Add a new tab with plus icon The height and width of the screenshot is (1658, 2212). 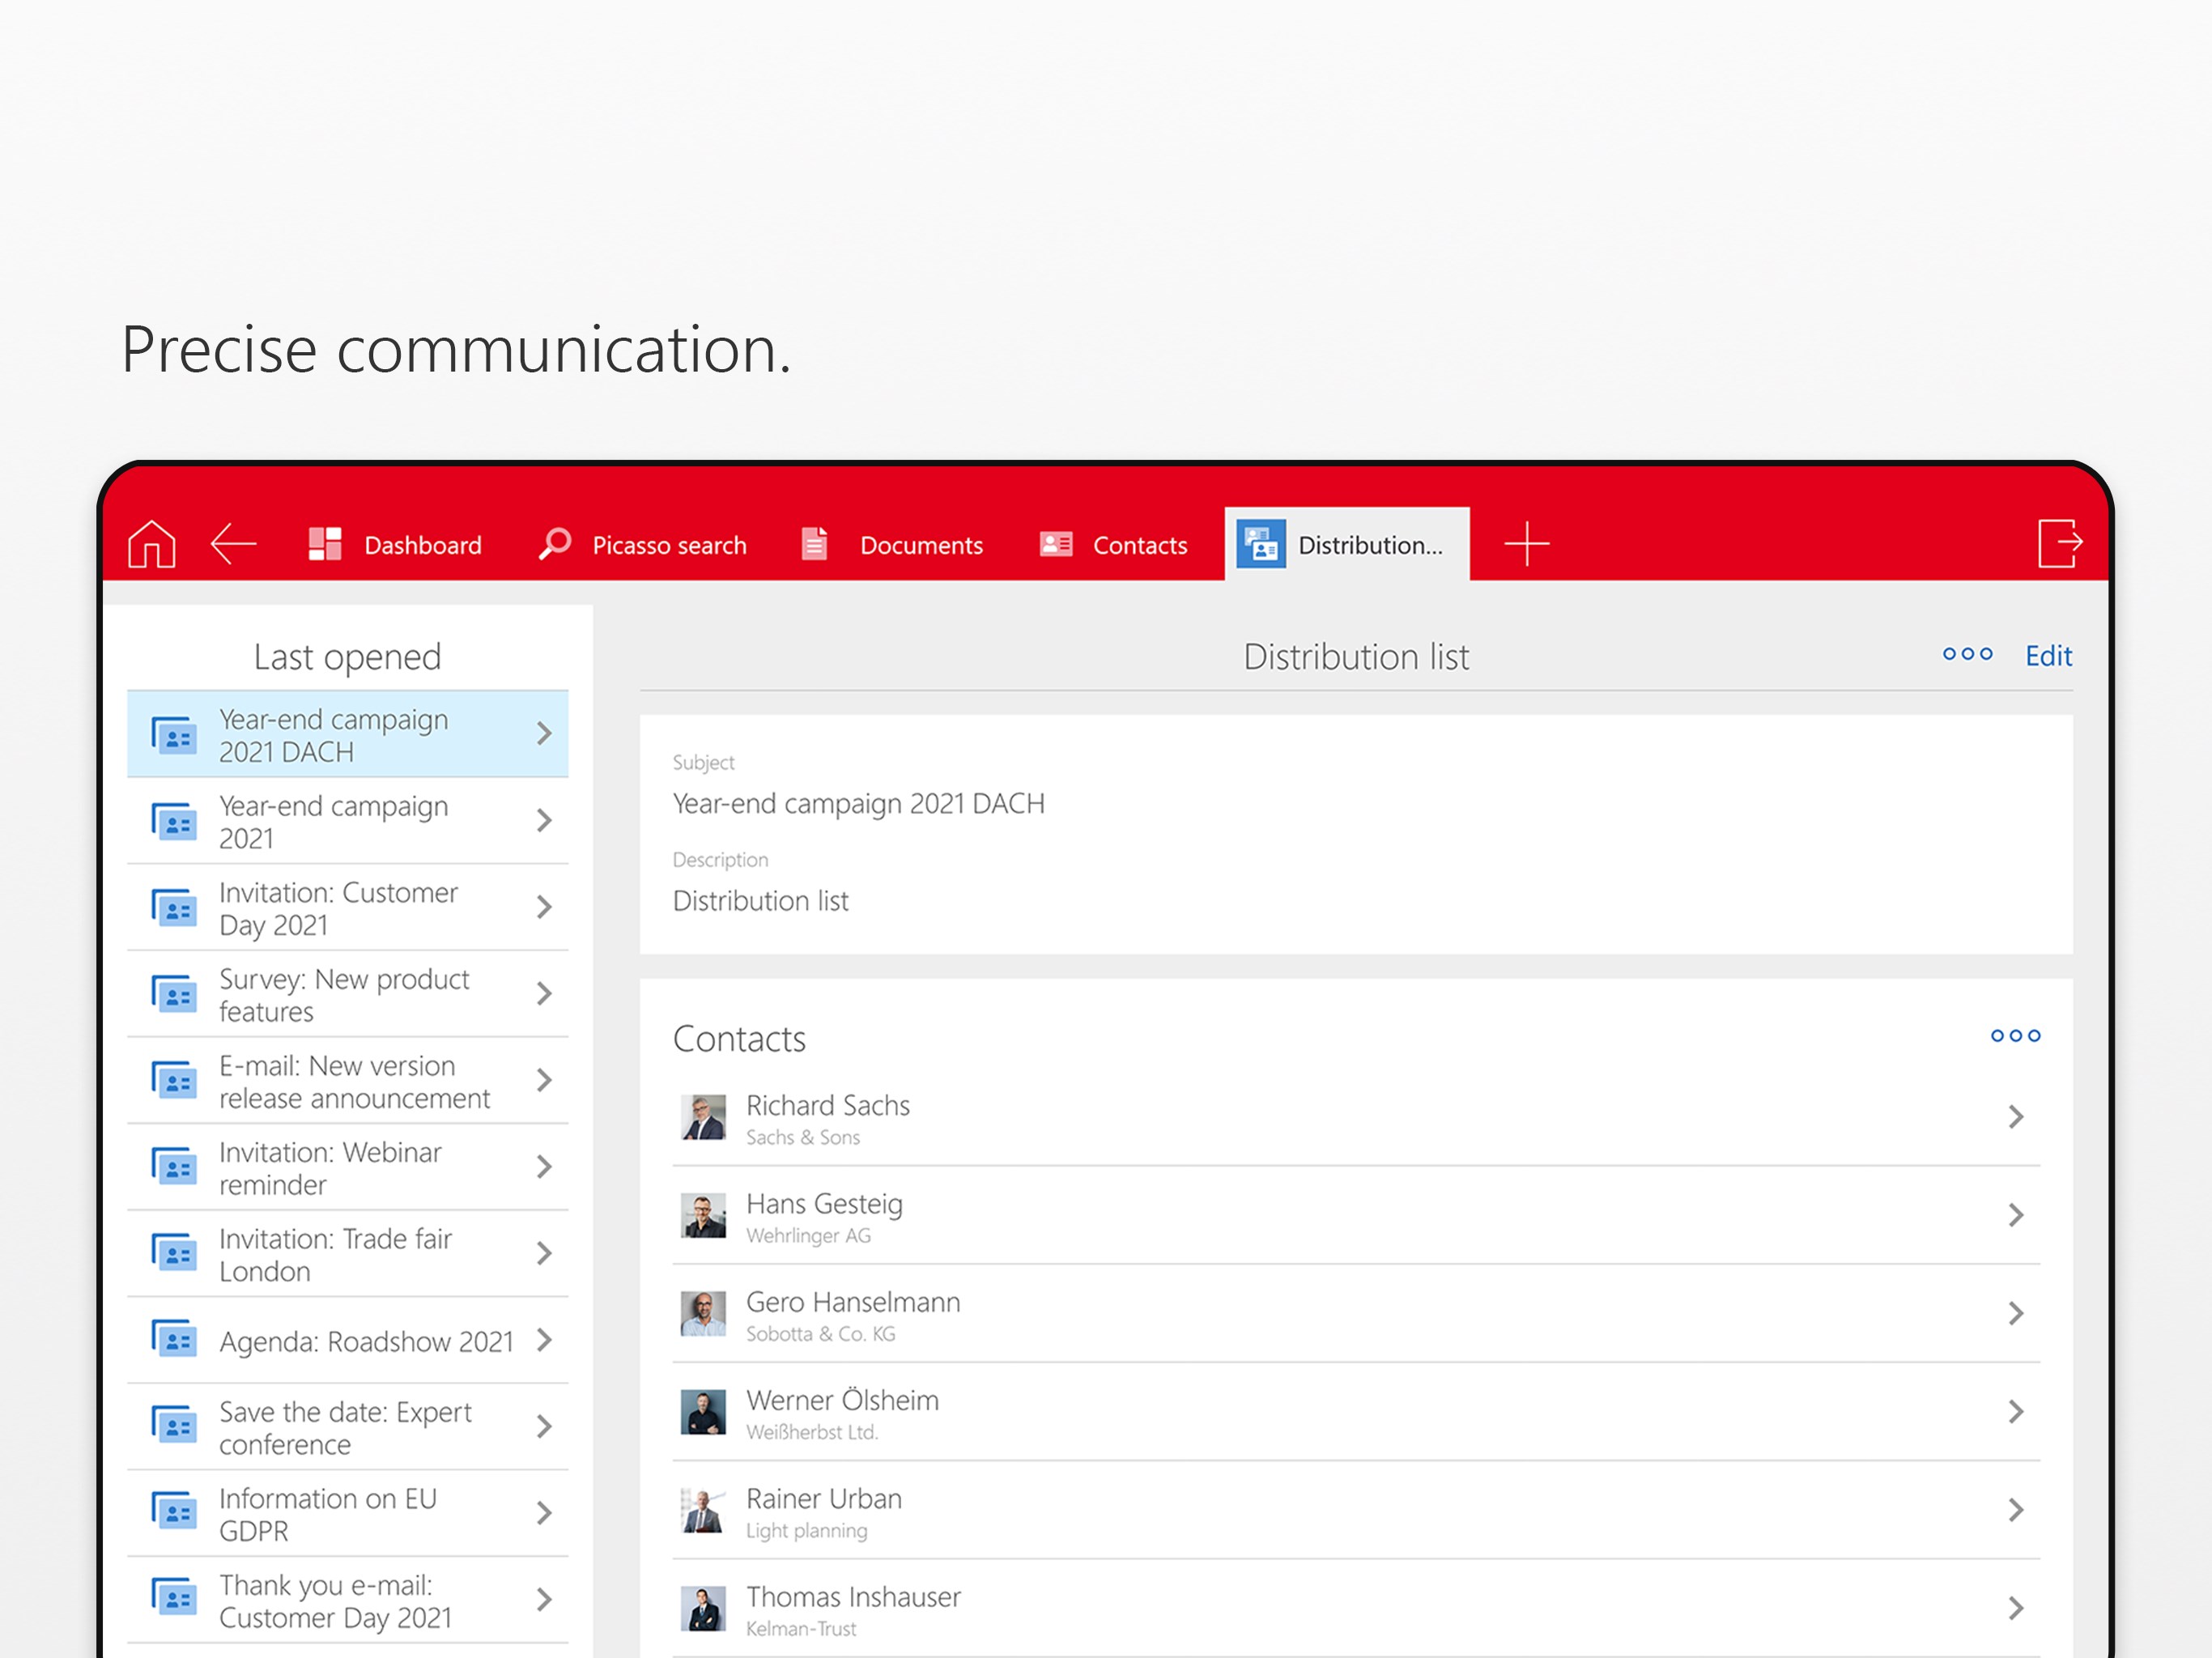coord(1526,545)
